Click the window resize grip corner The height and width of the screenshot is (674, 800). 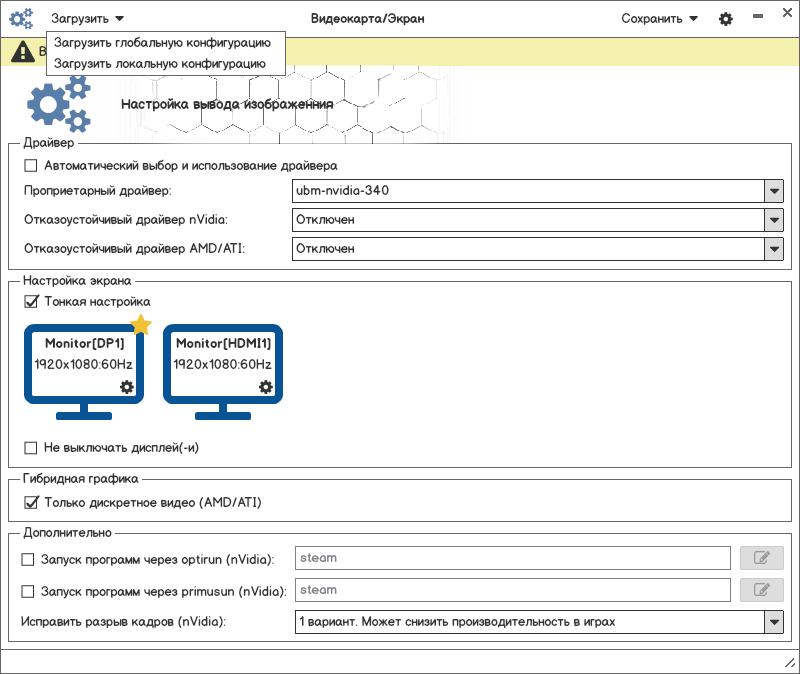790,662
